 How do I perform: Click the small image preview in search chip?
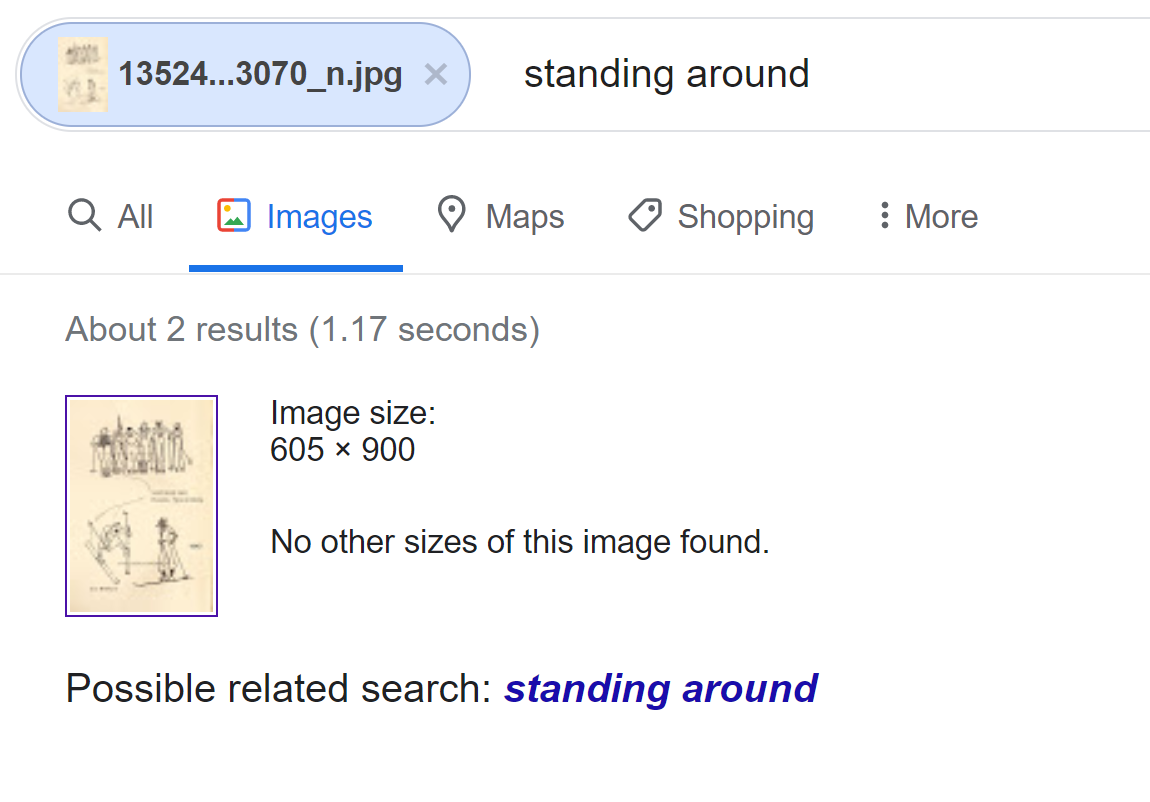83,75
